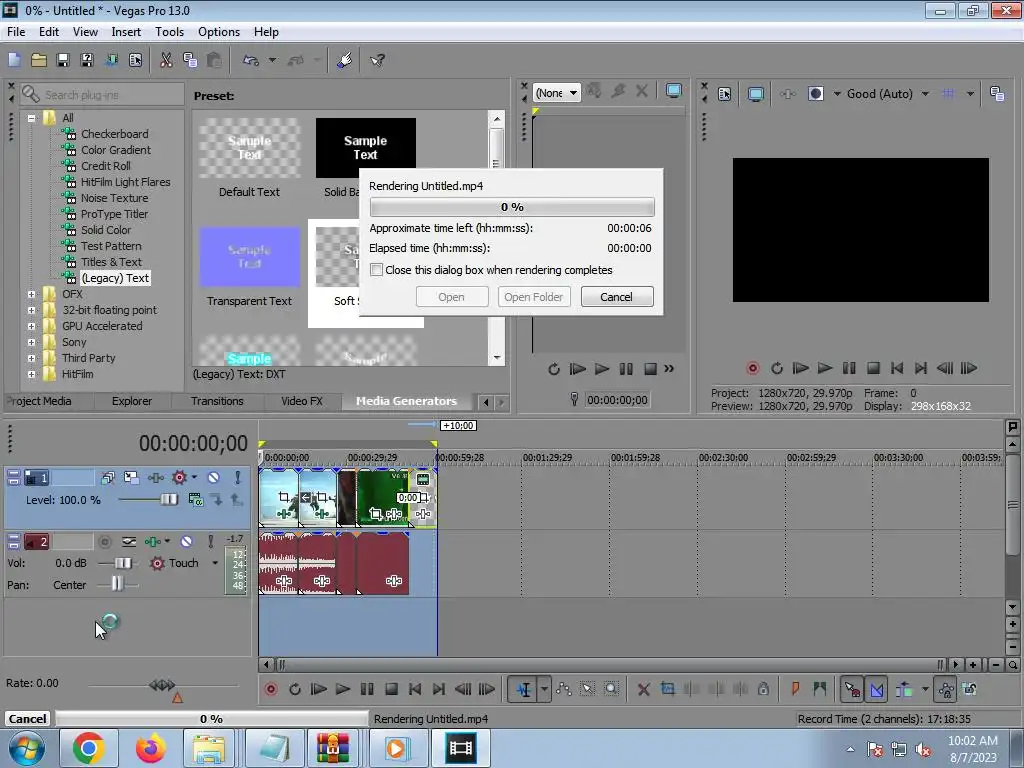Screen dimensions: 1024x768
Task: Click the Trim icon in edit toolbar
Action: (x=667, y=689)
